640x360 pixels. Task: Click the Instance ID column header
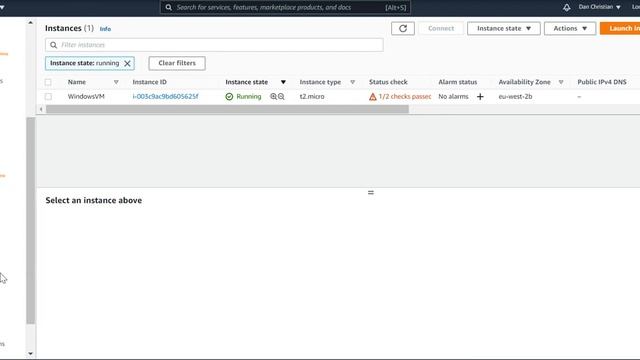coord(149,82)
